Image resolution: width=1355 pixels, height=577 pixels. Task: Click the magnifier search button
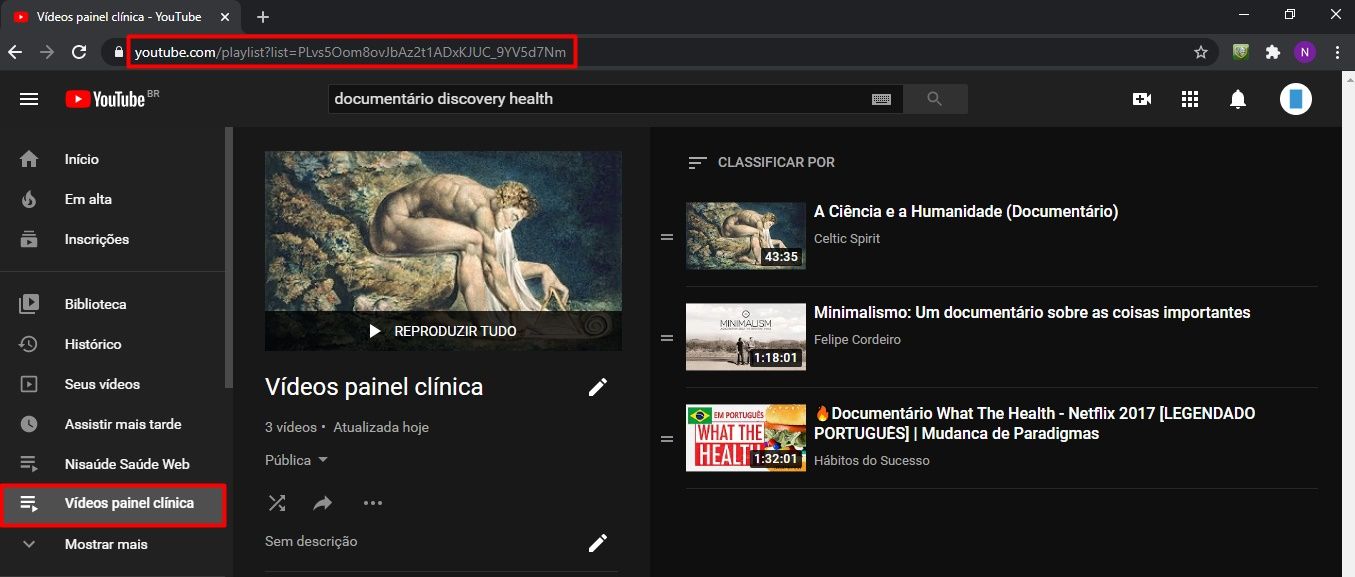(935, 99)
